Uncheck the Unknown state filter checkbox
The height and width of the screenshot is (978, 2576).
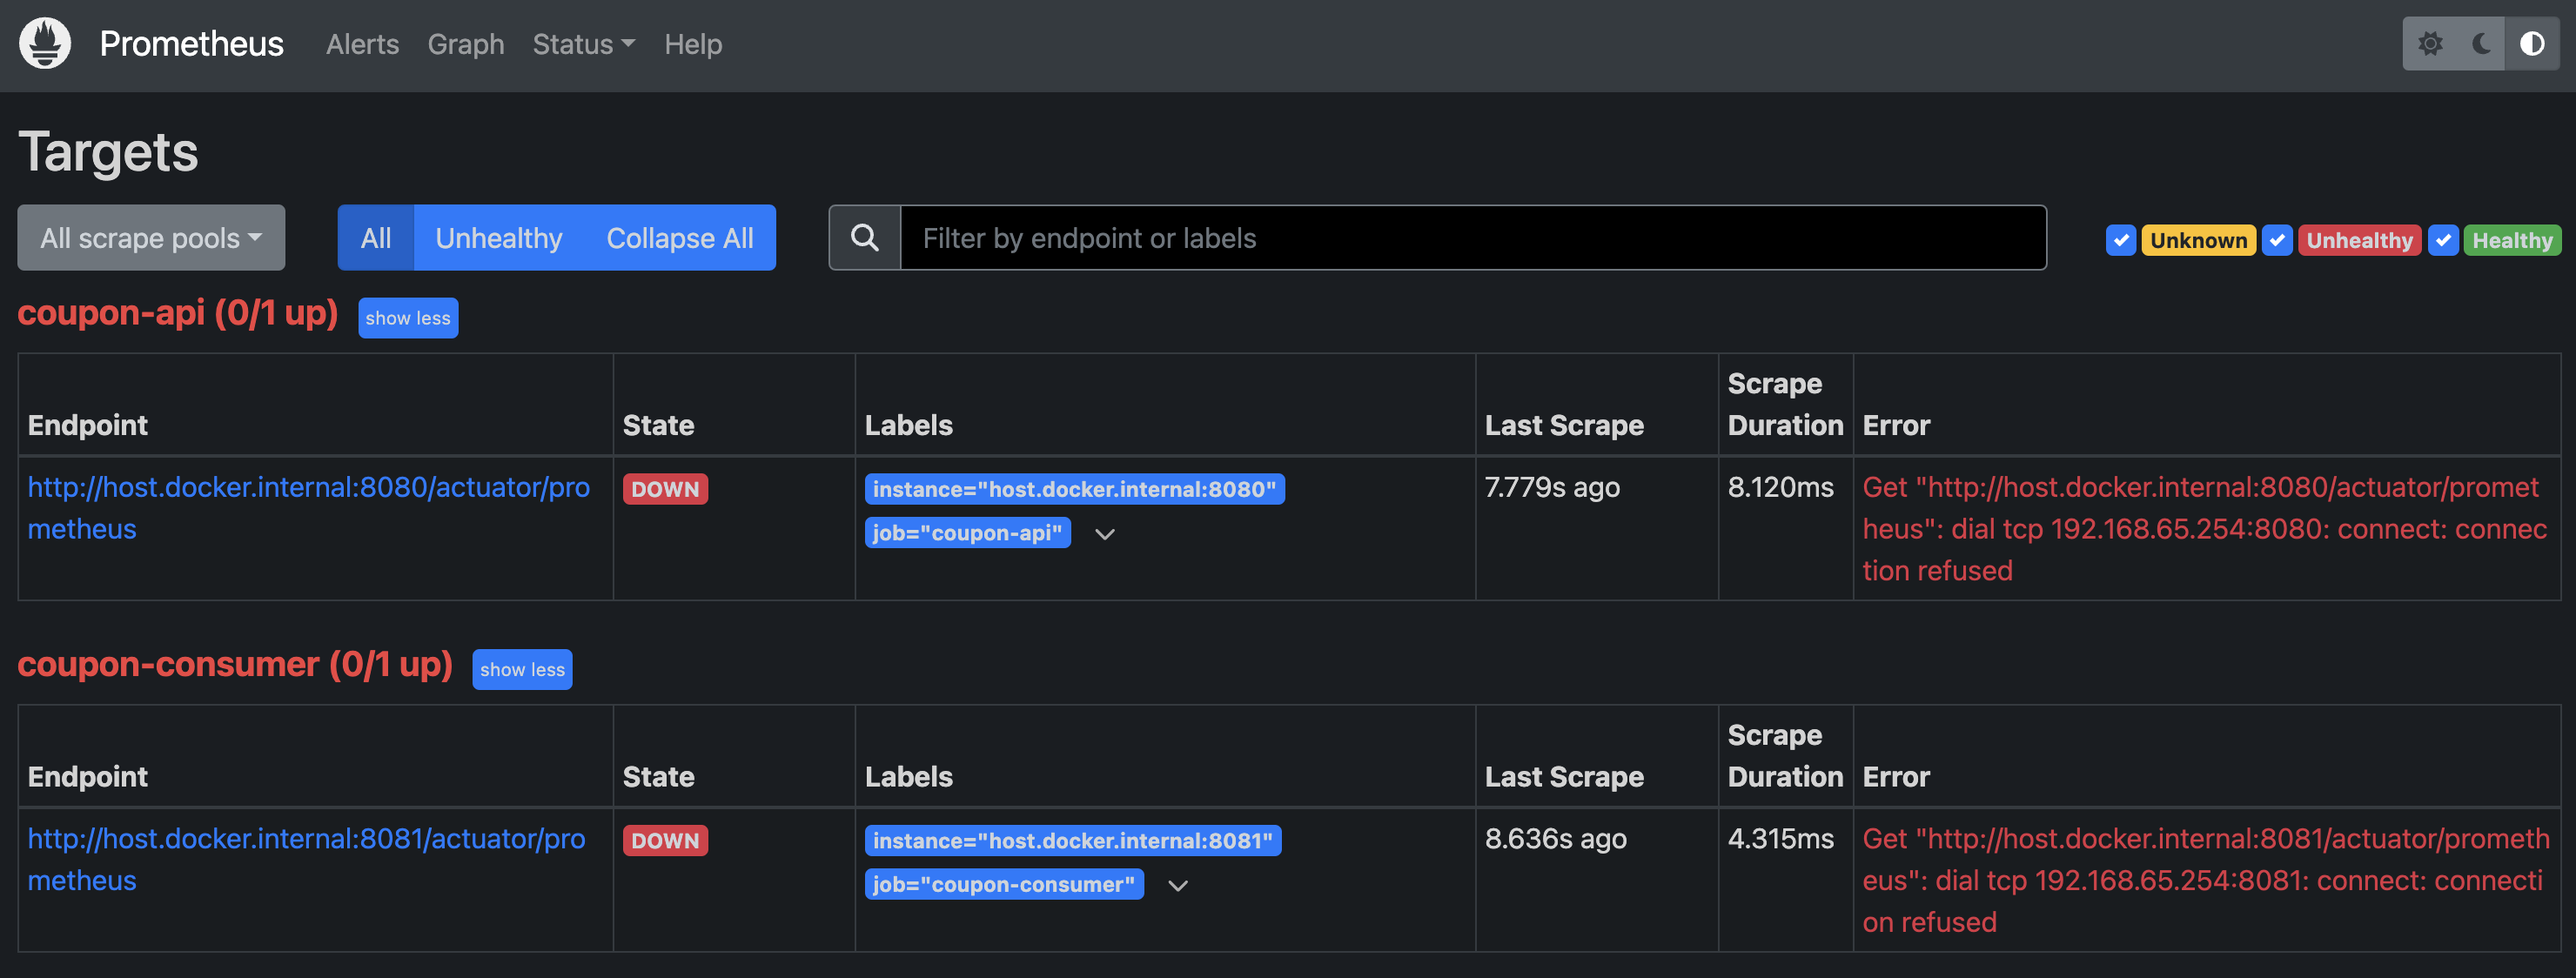[x=2120, y=240]
